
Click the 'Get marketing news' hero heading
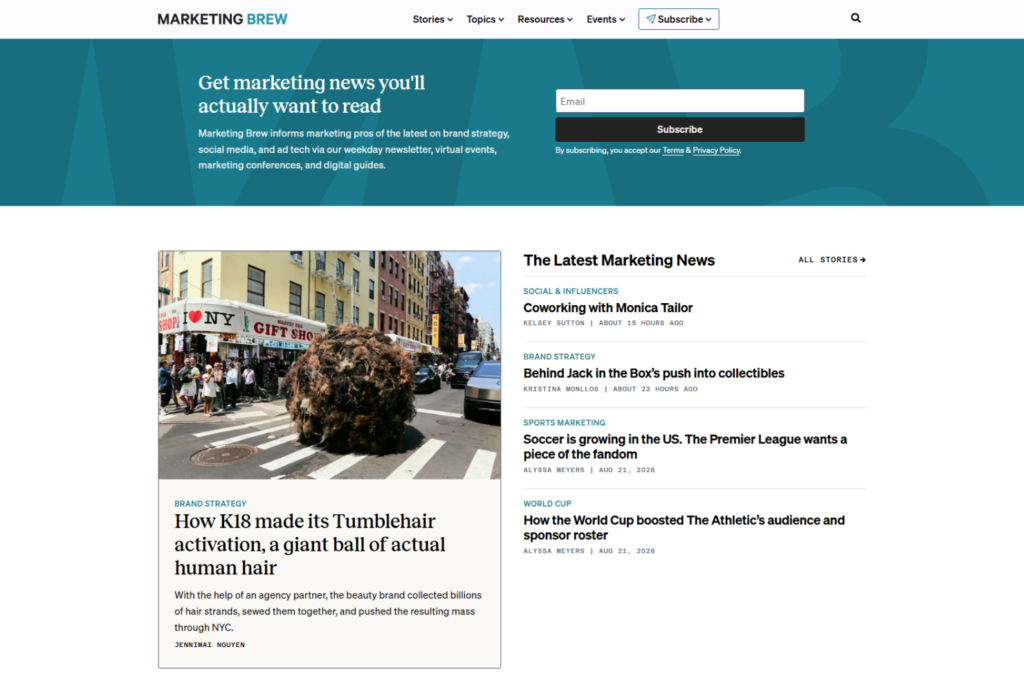[312, 94]
